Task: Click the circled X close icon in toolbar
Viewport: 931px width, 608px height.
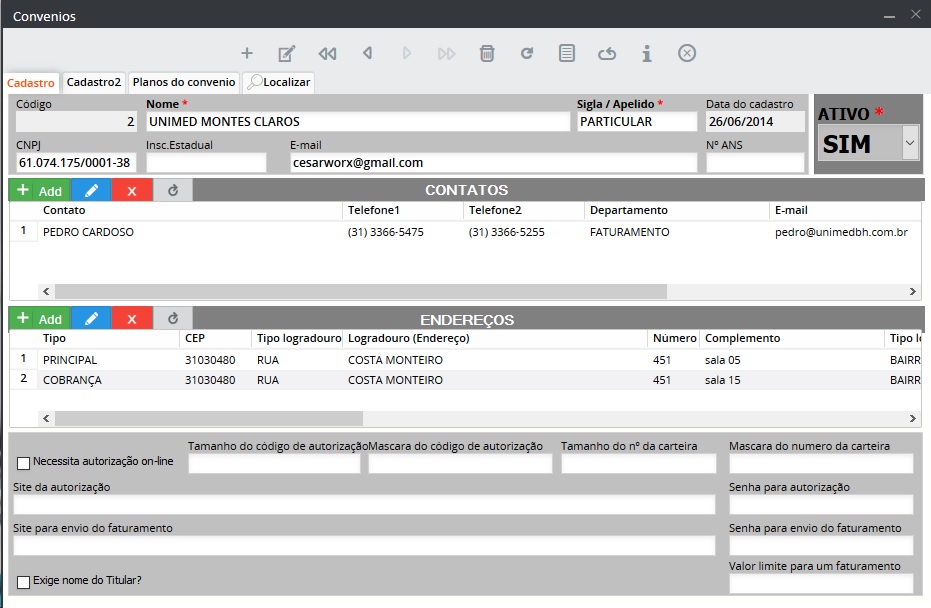Action: (x=687, y=53)
